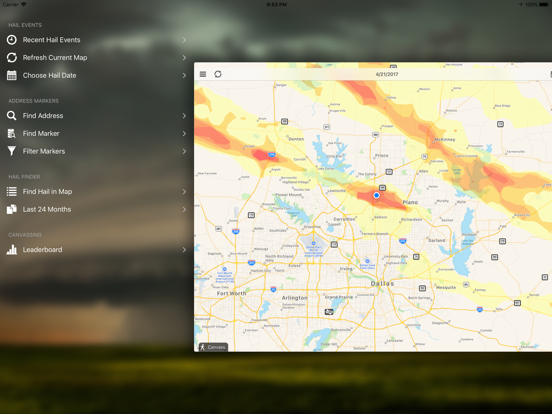Click the Dallas Love Field airport marker
Screen dimensions: 552x414
coord(367,261)
